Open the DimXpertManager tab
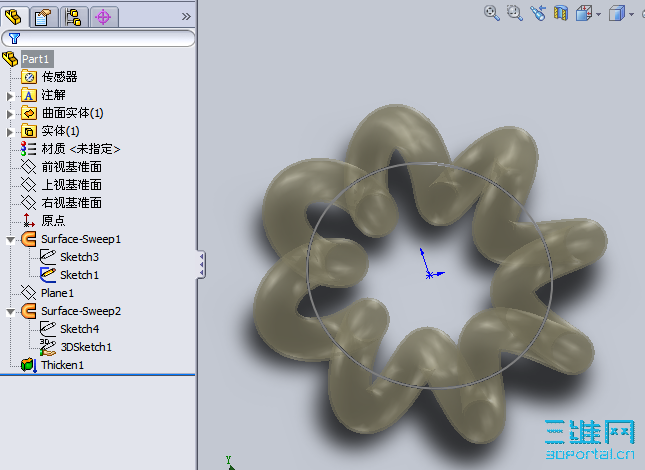Viewport: 645px width, 470px height. click(x=103, y=17)
